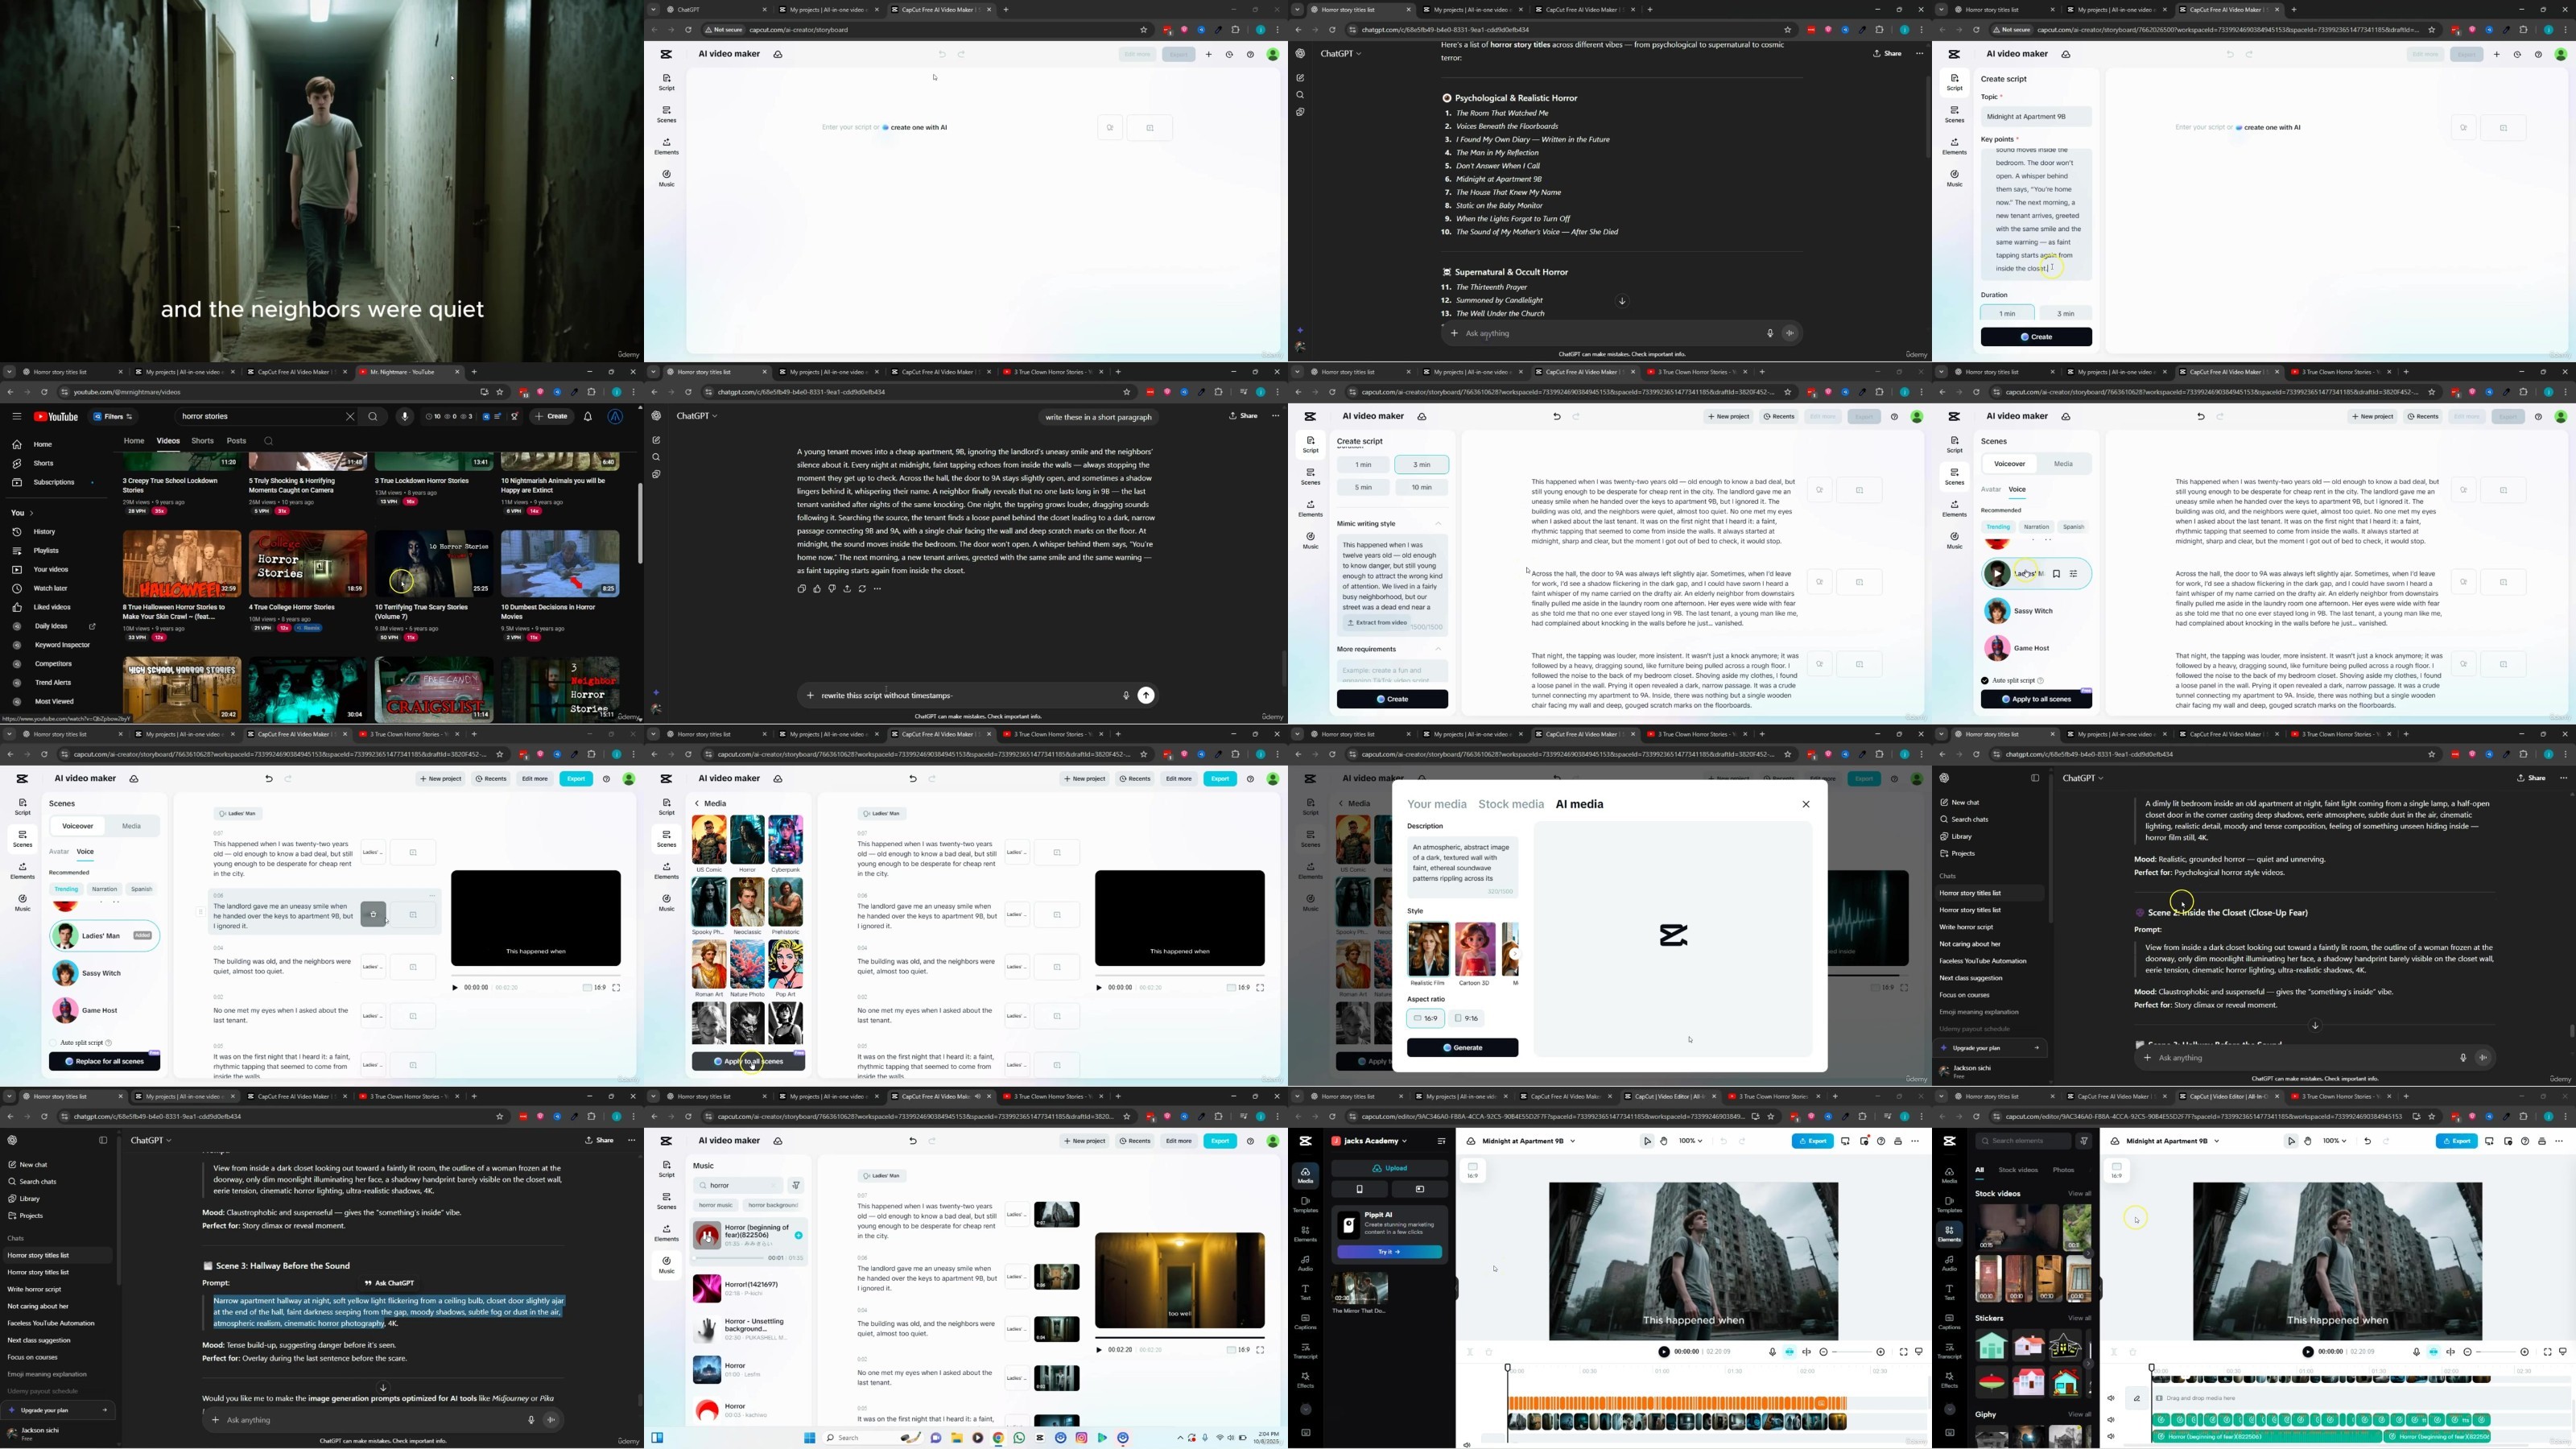Select 9:16 aspect ratio in AI media dialog
The image size is (2576, 1449).
[1466, 1018]
